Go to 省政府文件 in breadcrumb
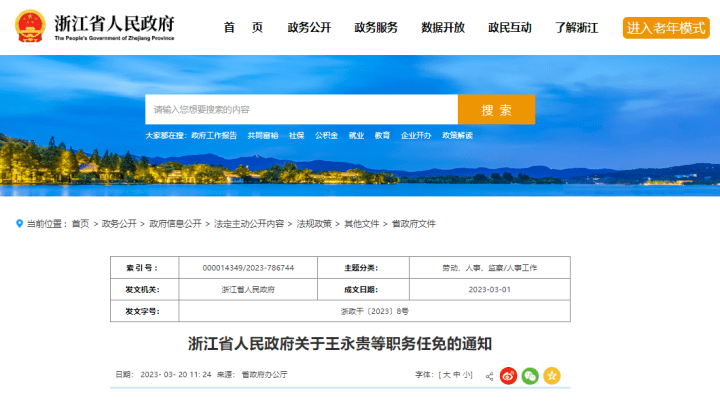 click(x=414, y=224)
